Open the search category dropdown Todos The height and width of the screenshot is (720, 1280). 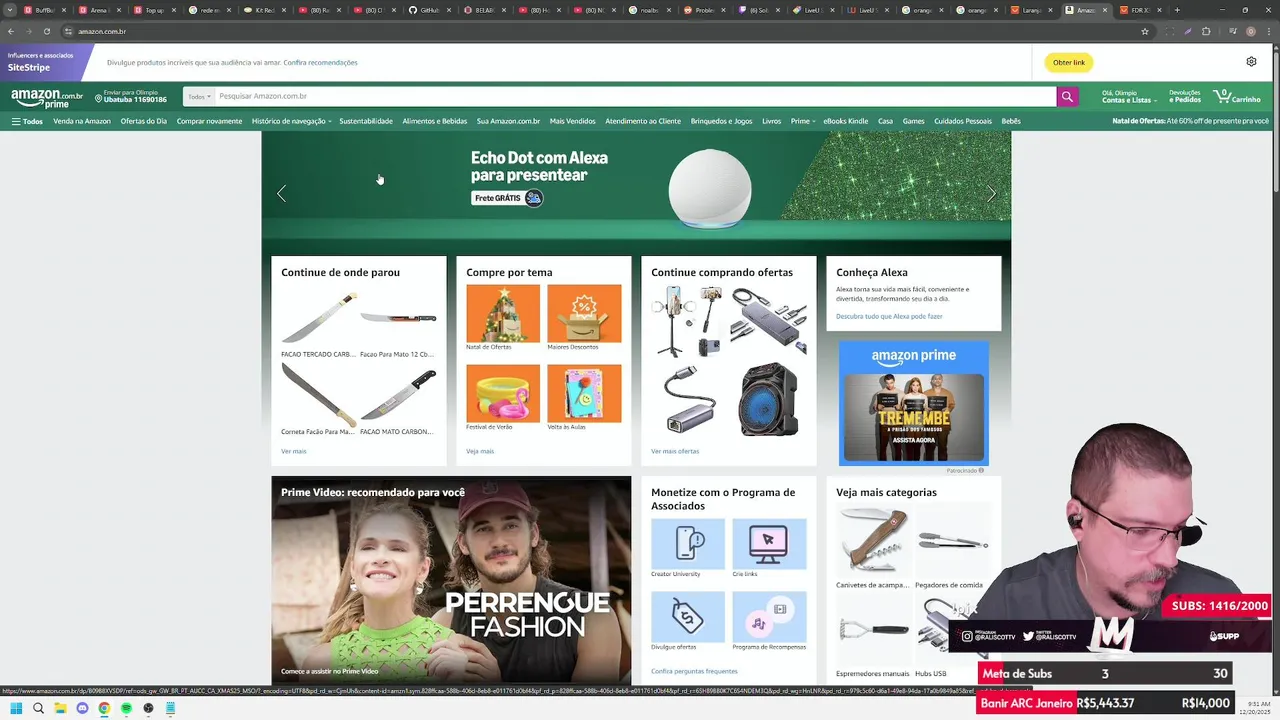tap(199, 96)
